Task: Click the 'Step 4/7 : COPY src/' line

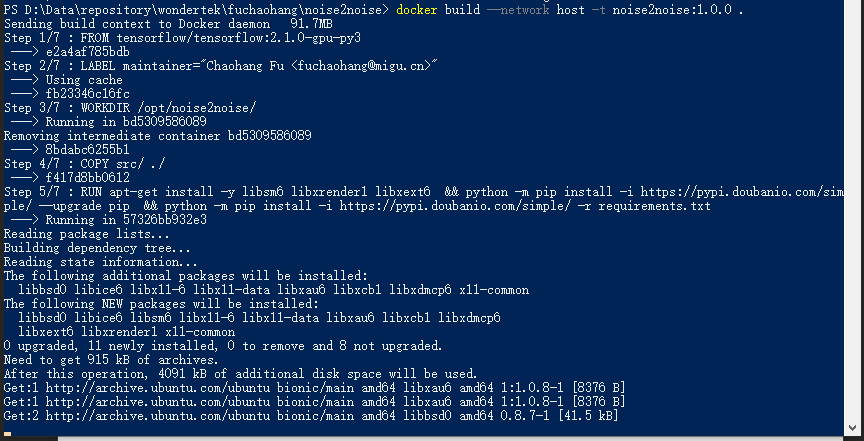Action: point(84,164)
